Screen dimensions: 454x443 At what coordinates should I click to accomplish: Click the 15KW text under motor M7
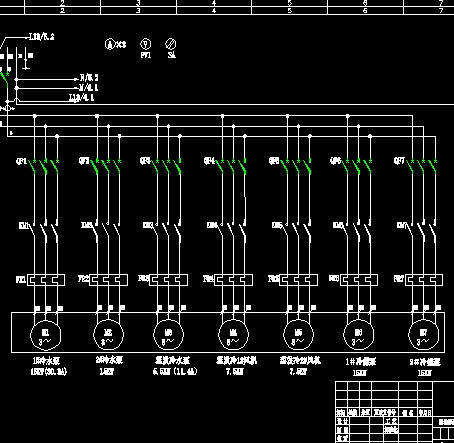click(424, 373)
